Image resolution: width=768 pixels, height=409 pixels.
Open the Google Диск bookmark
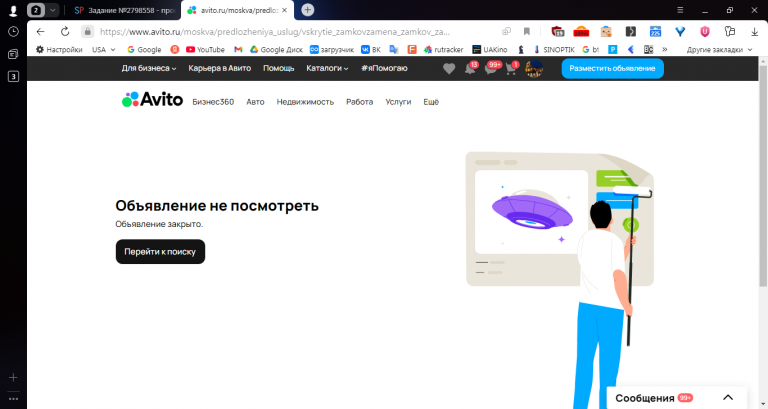(276, 49)
